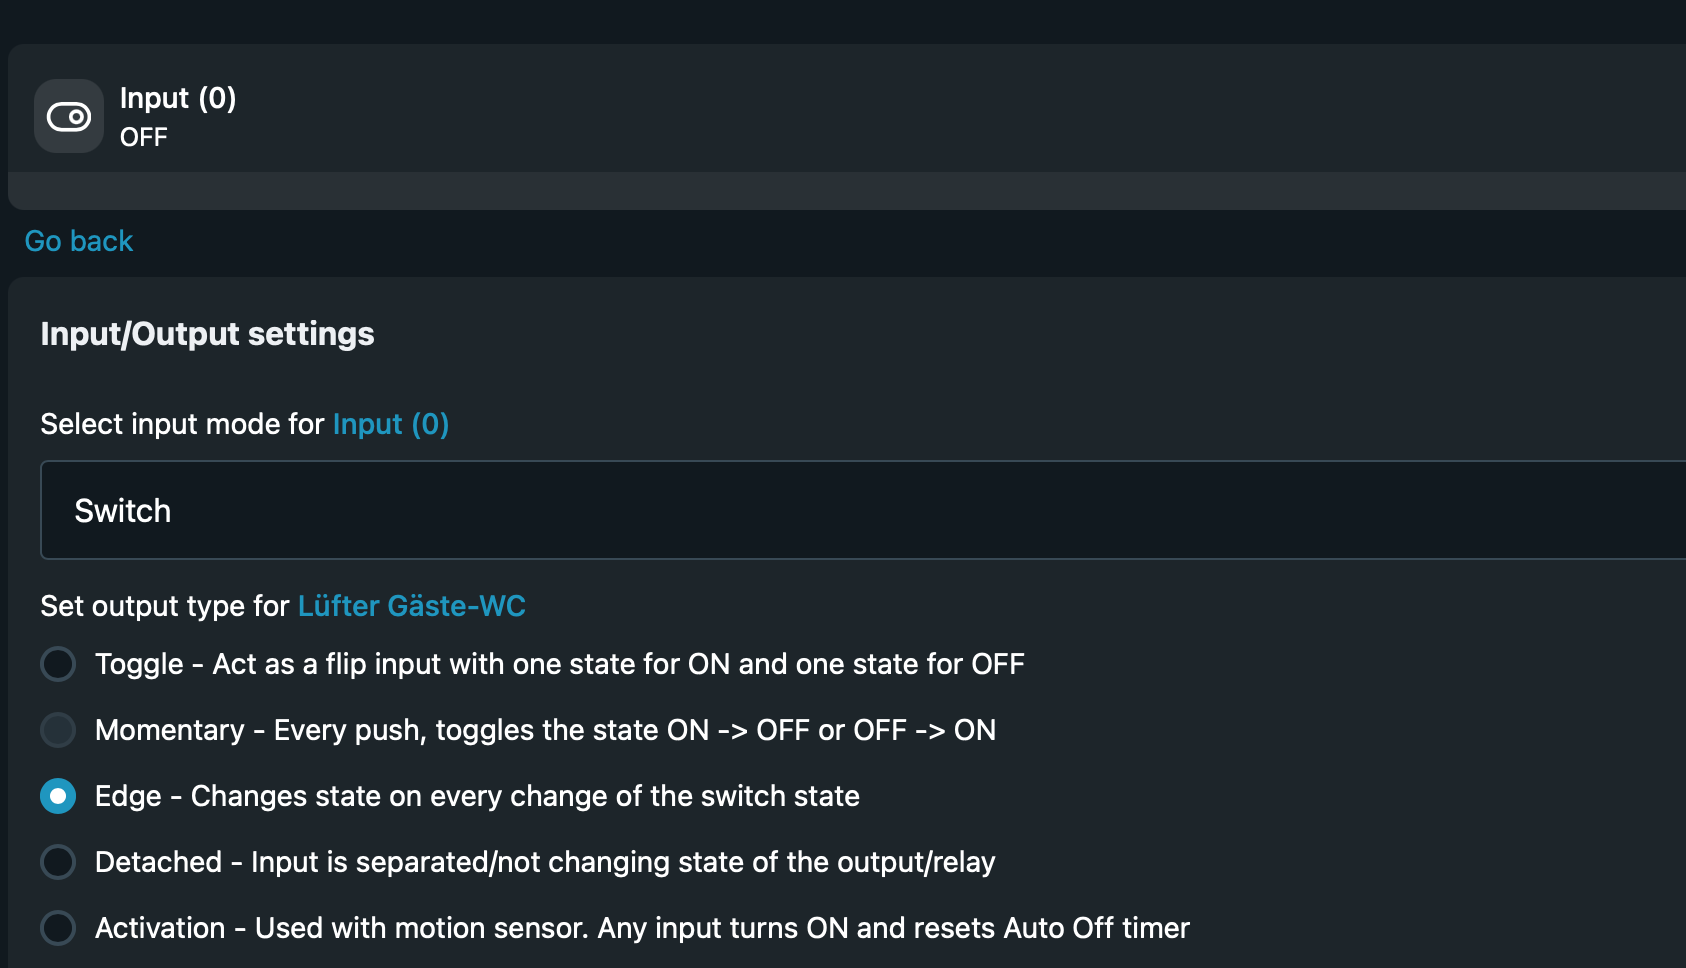Click the OFF status text
Viewport: 1686px width, 968px height.
pyautogui.click(x=144, y=137)
